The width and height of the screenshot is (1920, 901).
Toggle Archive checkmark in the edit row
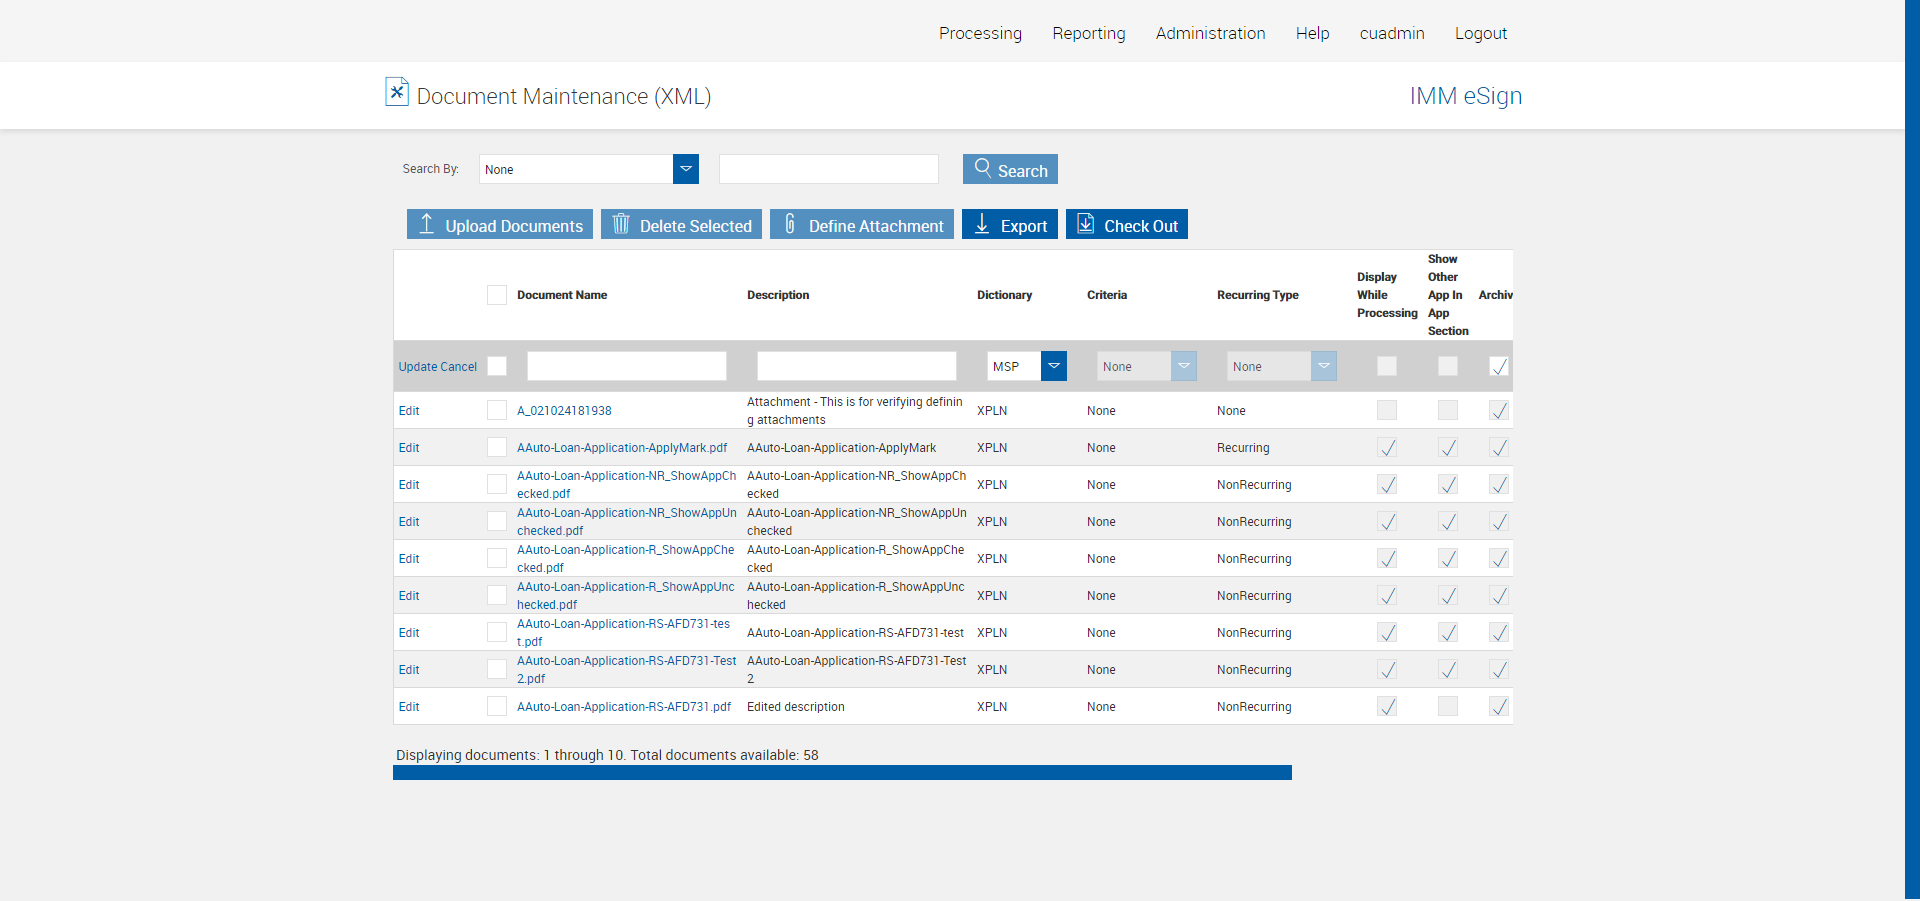(x=1498, y=367)
